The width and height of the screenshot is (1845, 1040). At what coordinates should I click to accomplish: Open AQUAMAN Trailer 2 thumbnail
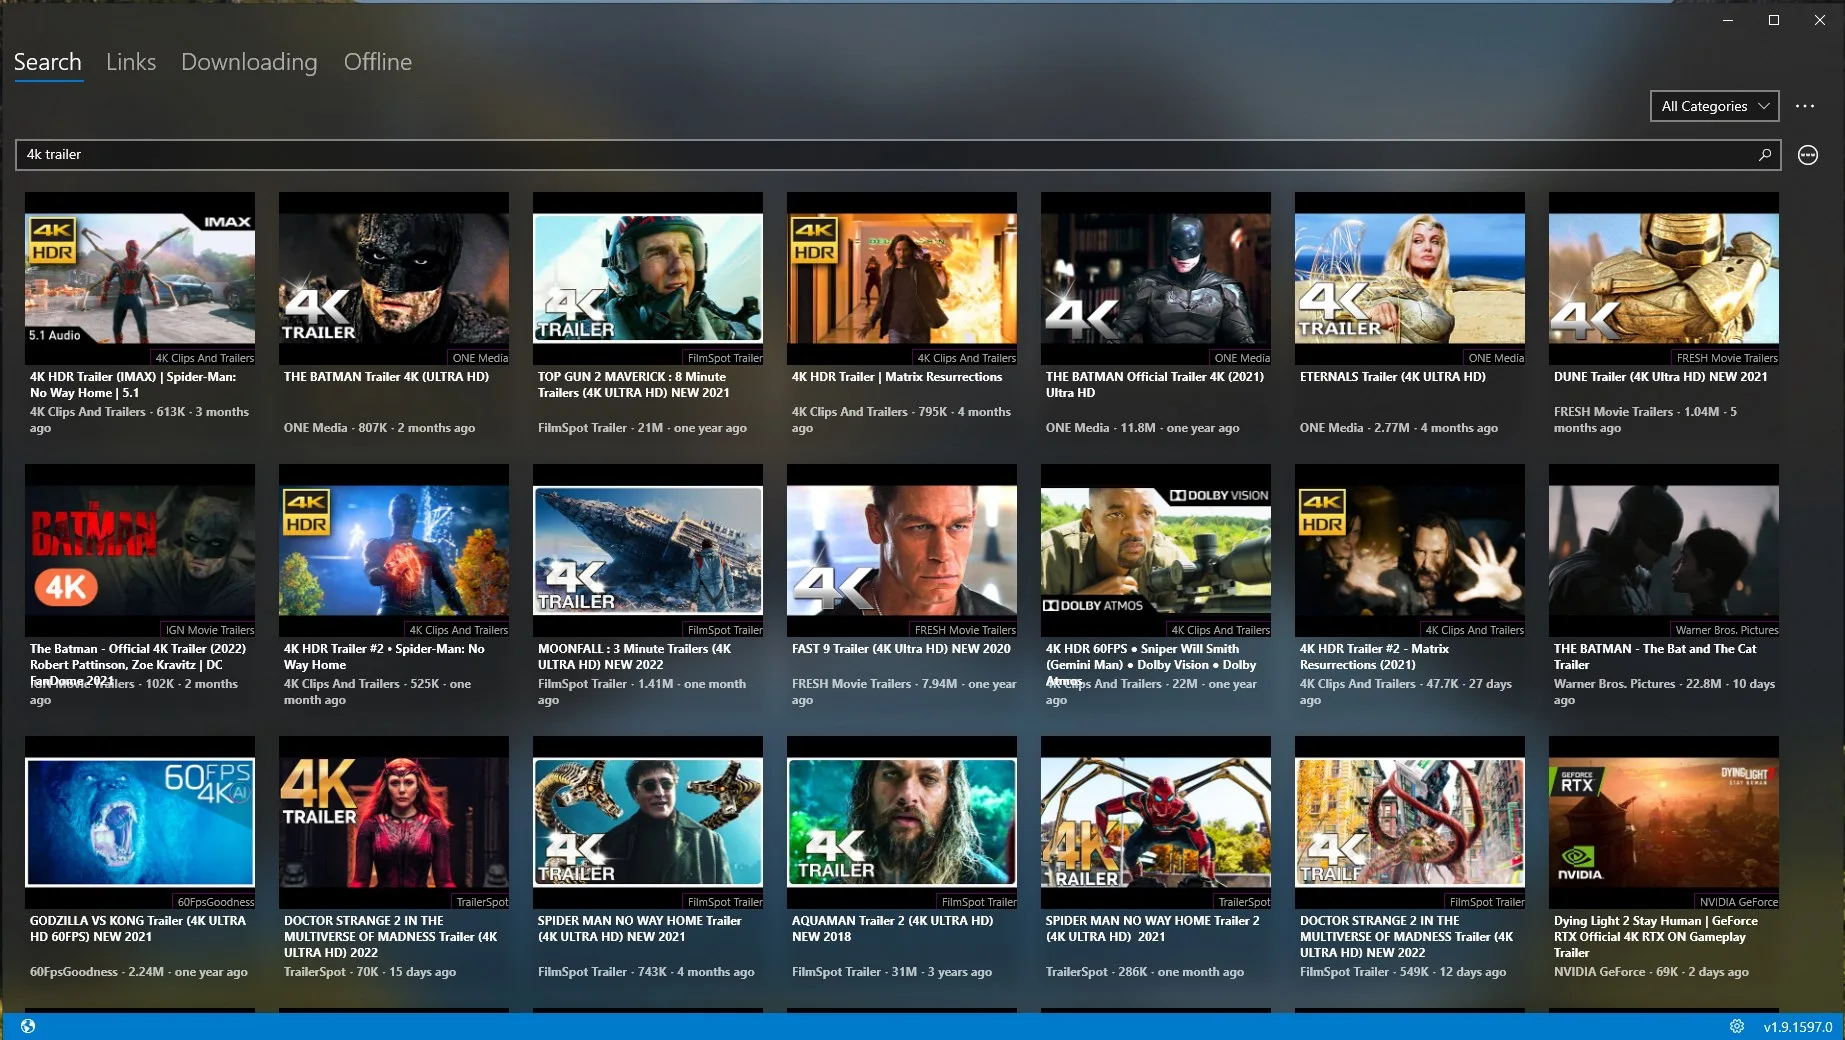(x=902, y=822)
